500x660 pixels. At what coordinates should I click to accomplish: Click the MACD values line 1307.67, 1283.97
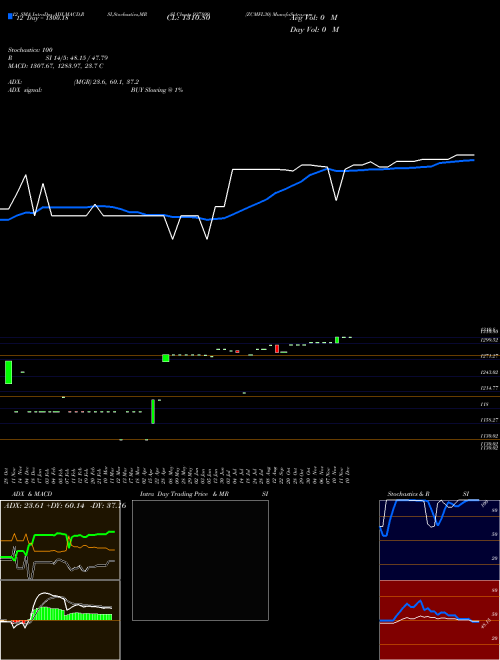56,66
